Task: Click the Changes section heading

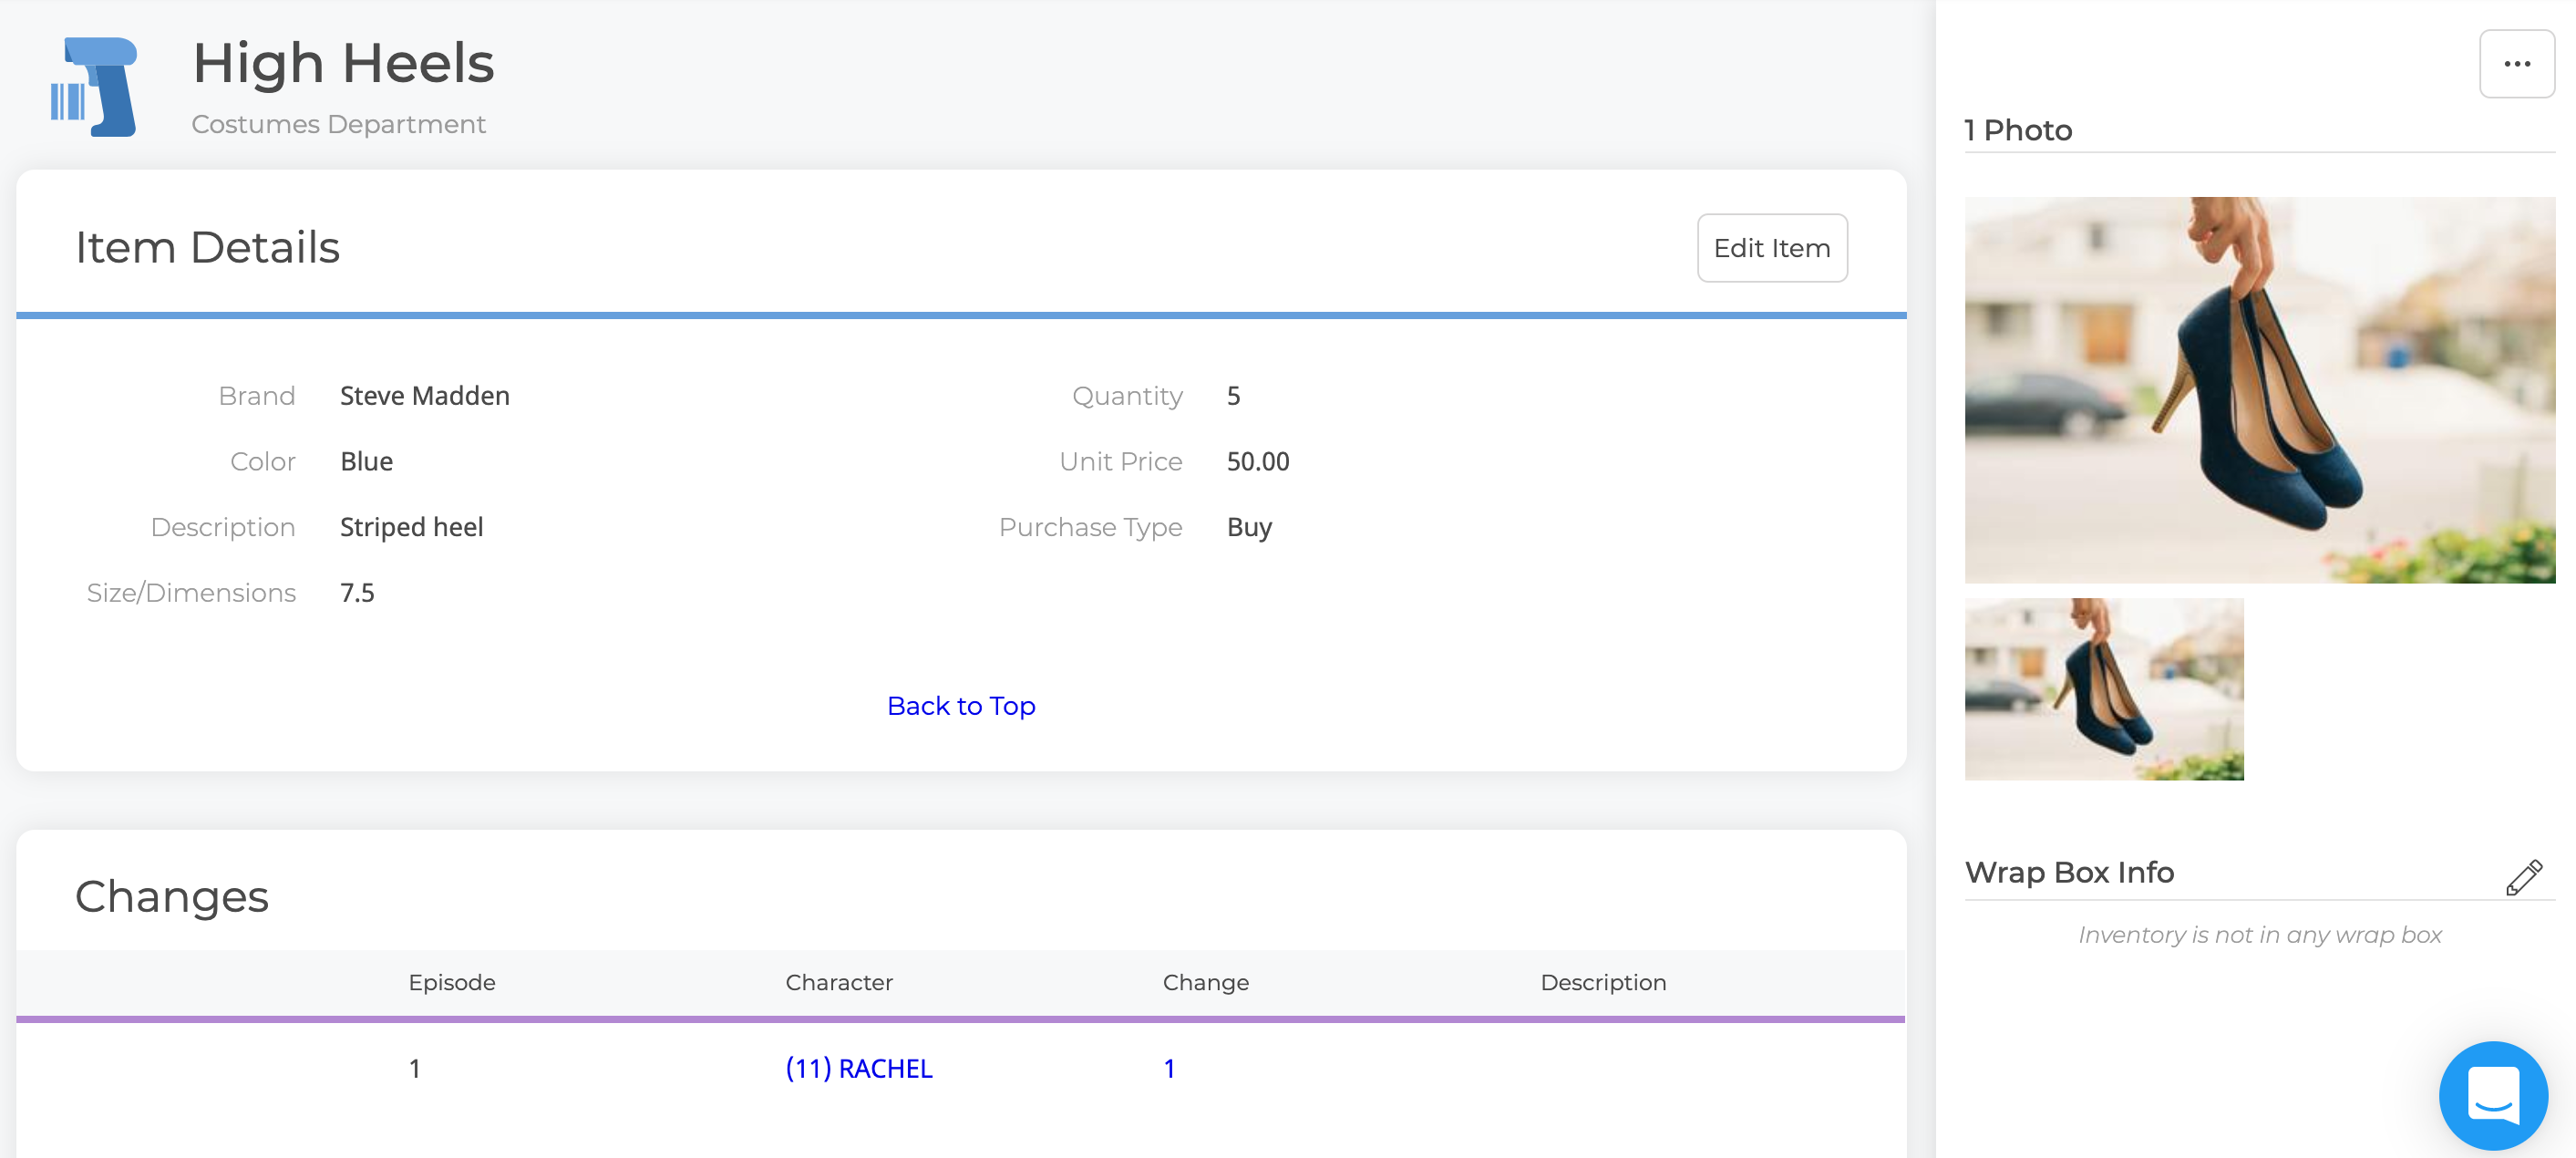Action: (x=171, y=896)
